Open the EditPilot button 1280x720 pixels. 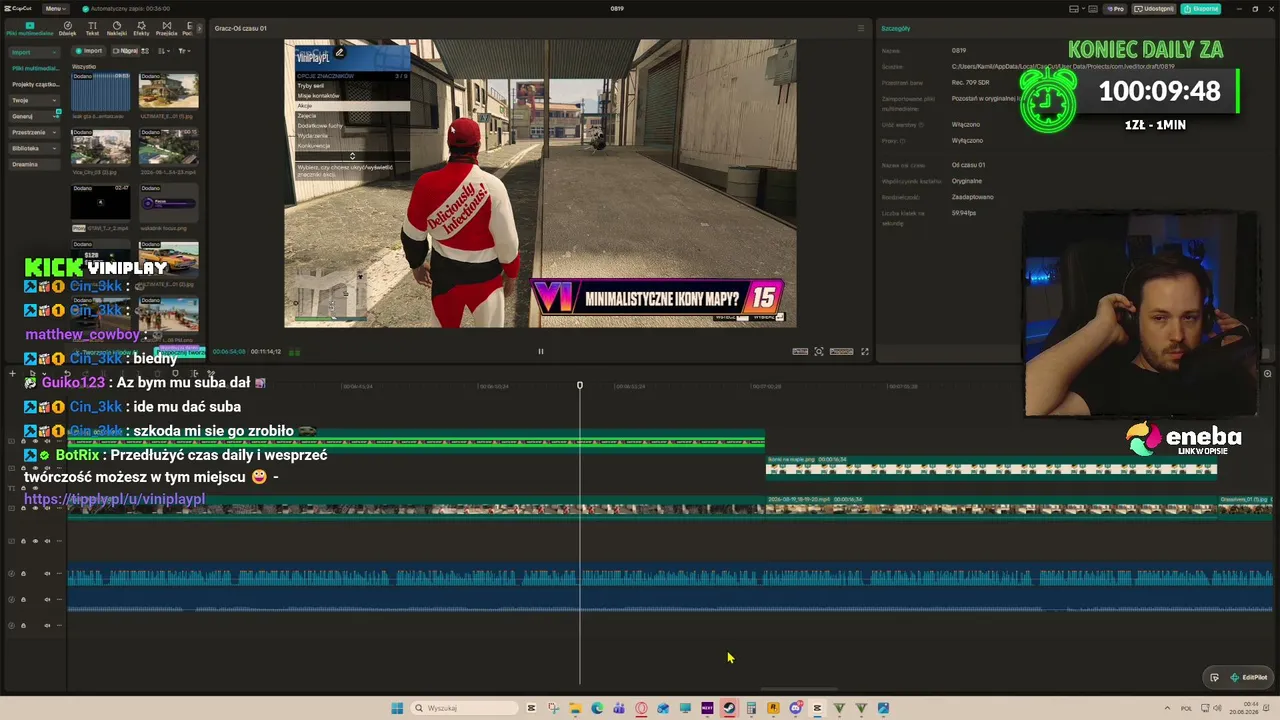click(x=1249, y=677)
